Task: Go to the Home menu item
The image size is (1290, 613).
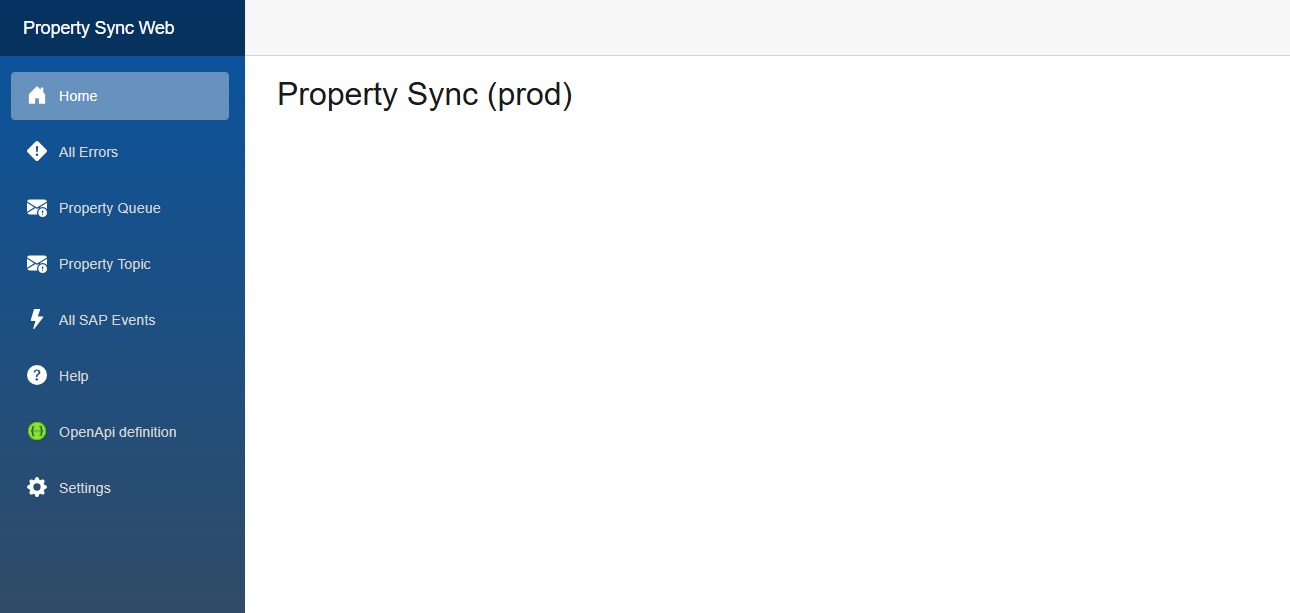Action: (x=78, y=96)
